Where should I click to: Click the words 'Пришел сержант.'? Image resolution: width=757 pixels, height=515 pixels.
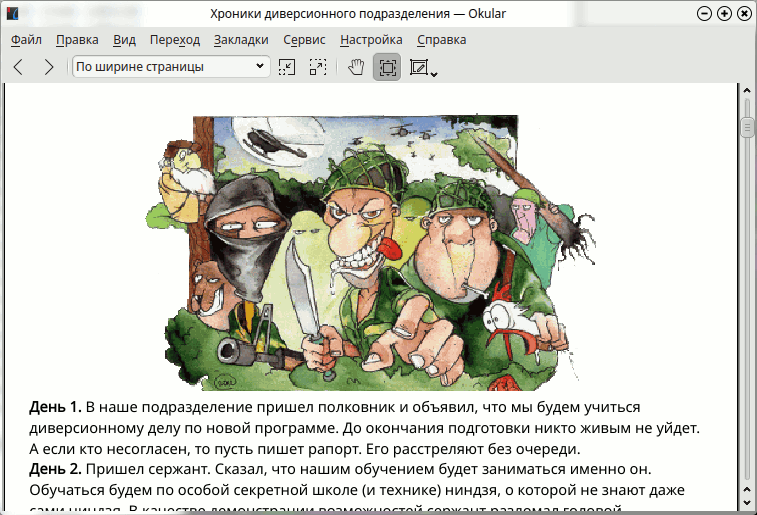click(x=148, y=469)
